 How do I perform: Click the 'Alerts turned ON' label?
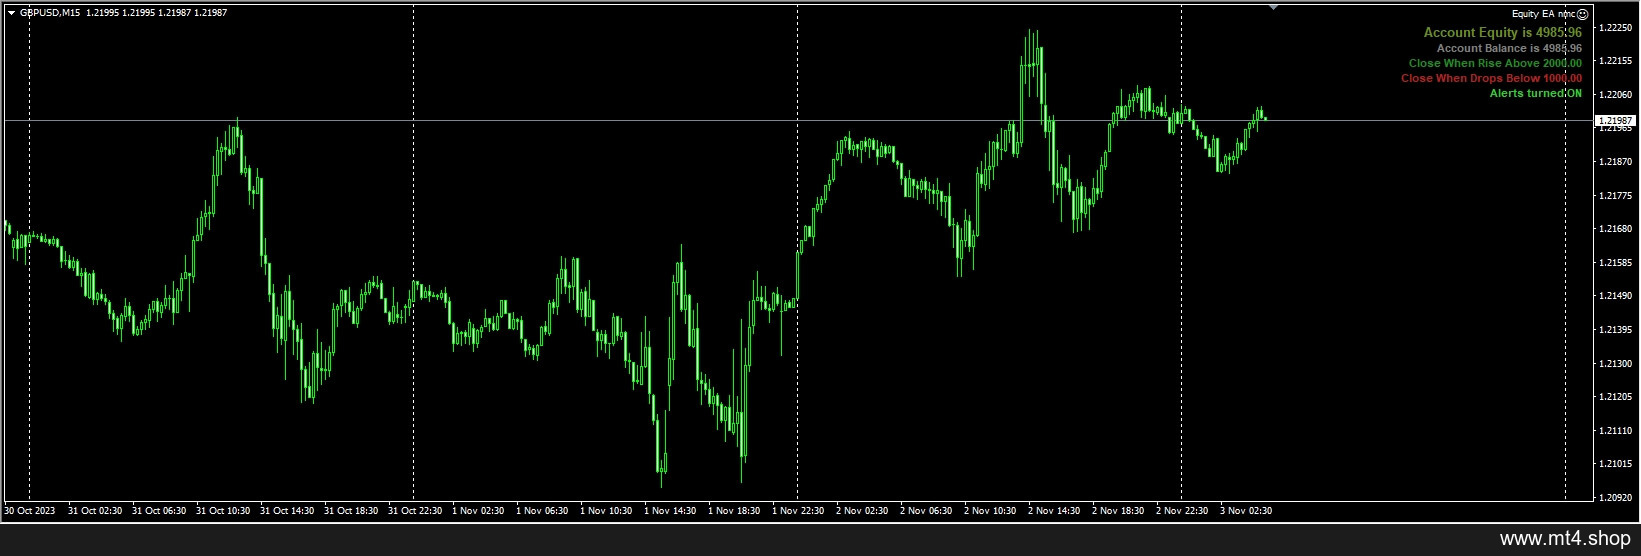[1536, 93]
